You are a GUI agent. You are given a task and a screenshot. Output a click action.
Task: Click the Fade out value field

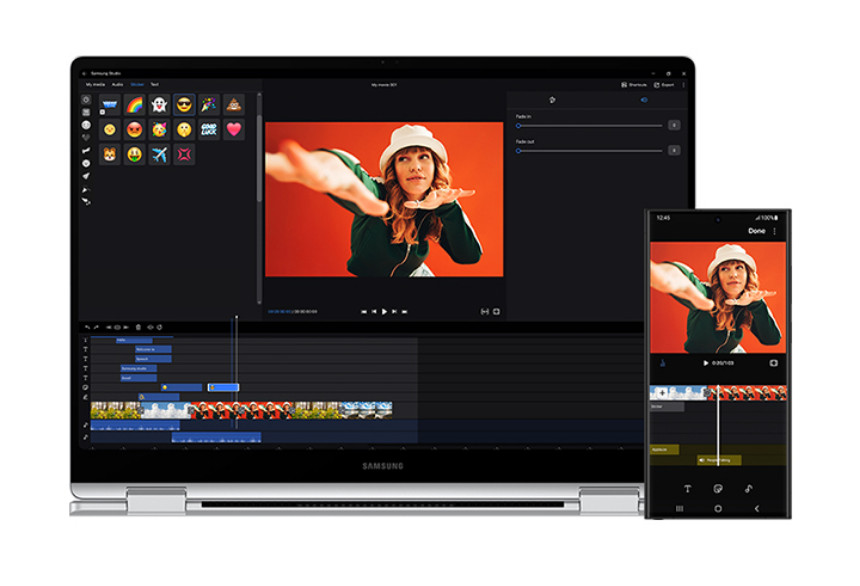(674, 150)
